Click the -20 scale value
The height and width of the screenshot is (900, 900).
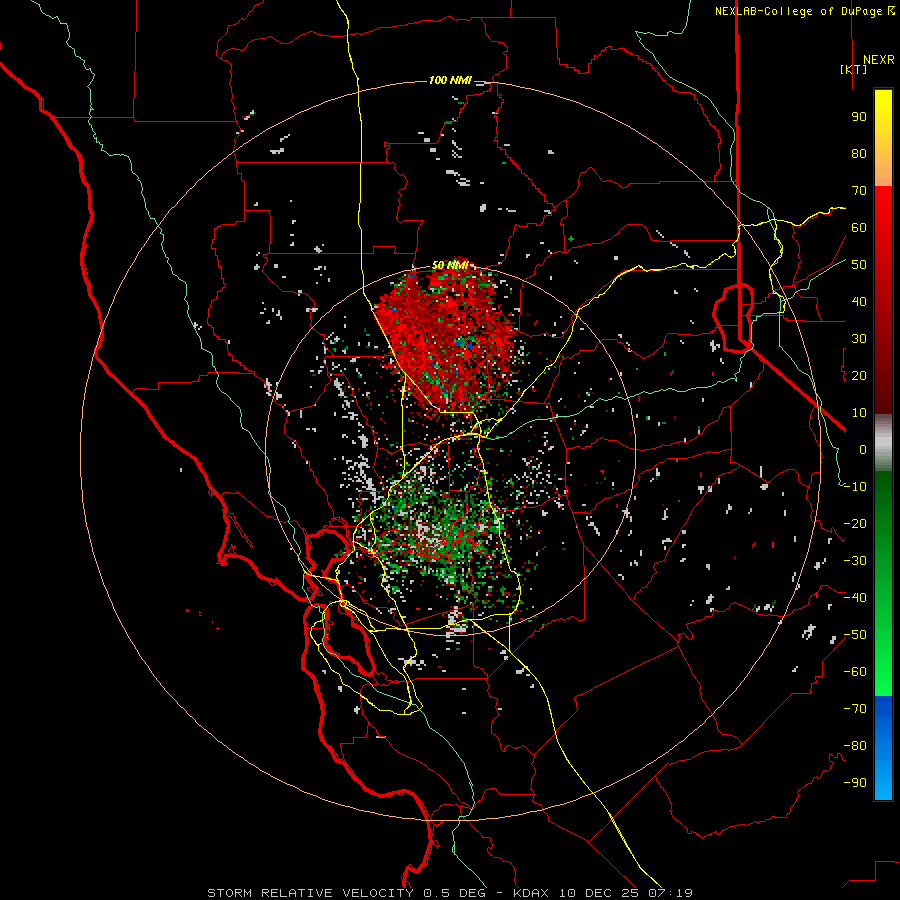tap(855, 523)
